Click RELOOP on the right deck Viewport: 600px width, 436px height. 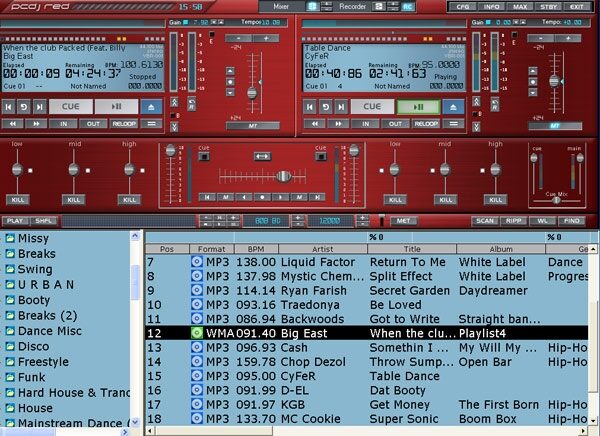[x=426, y=124]
